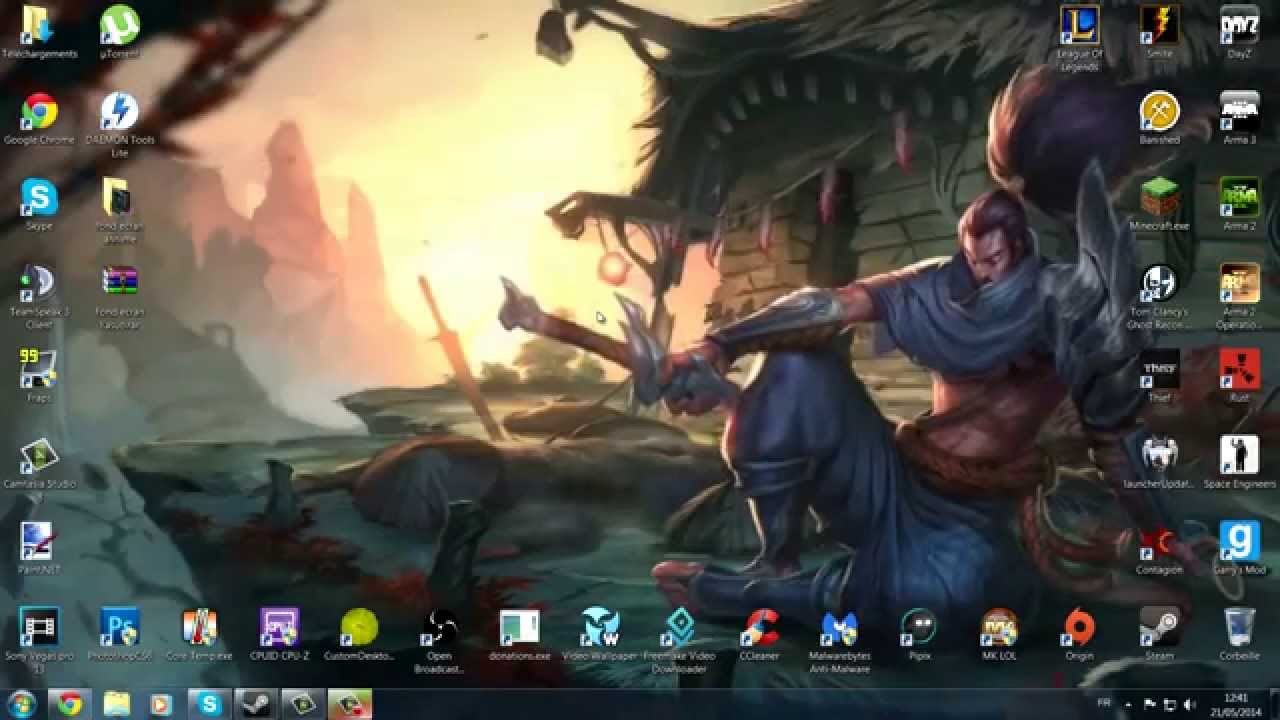Open the launcherUpdater desktop icon
This screenshot has width=1280, height=720.
click(x=1159, y=462)
